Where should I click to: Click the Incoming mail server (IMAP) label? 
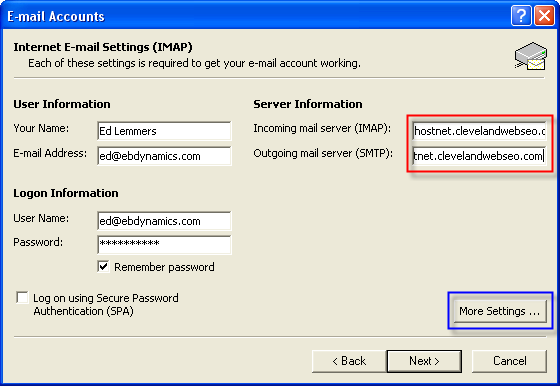pos(322,128)
